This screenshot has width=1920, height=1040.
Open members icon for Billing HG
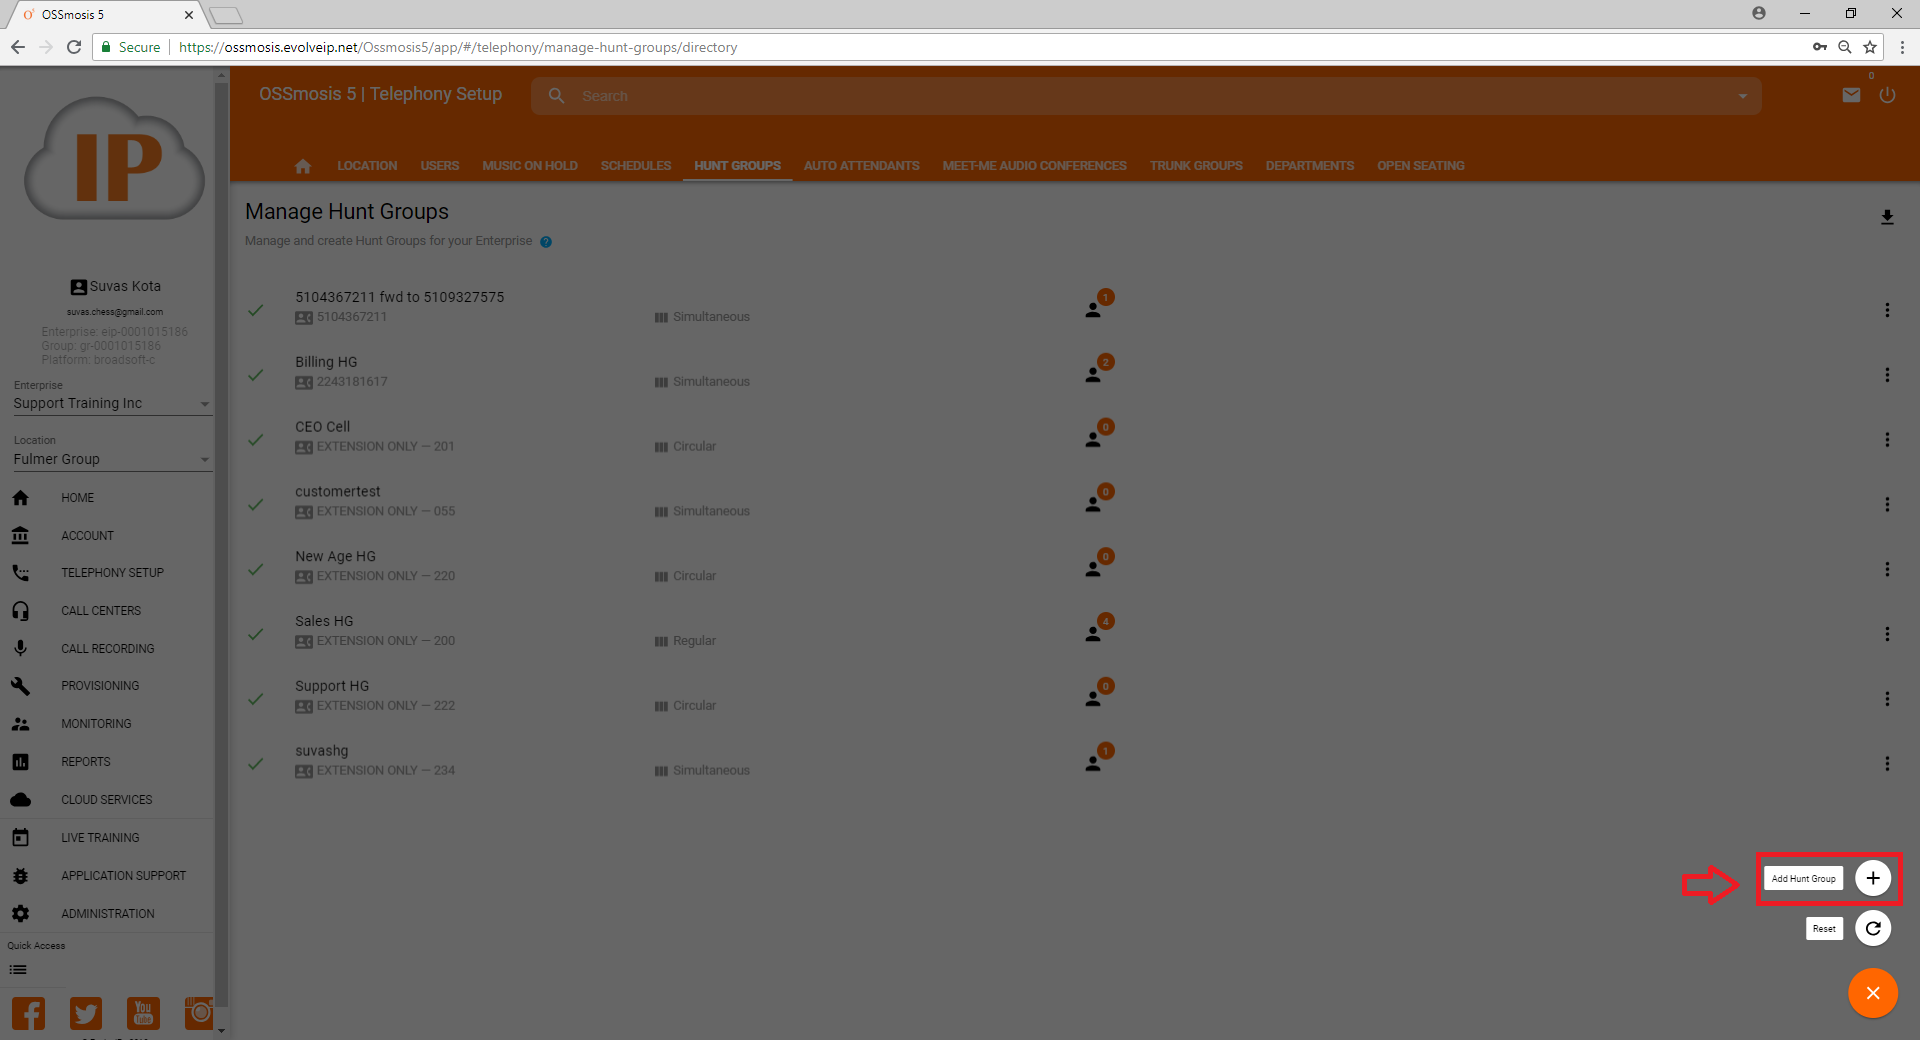pyautogui.click(x=1094, y=375)
